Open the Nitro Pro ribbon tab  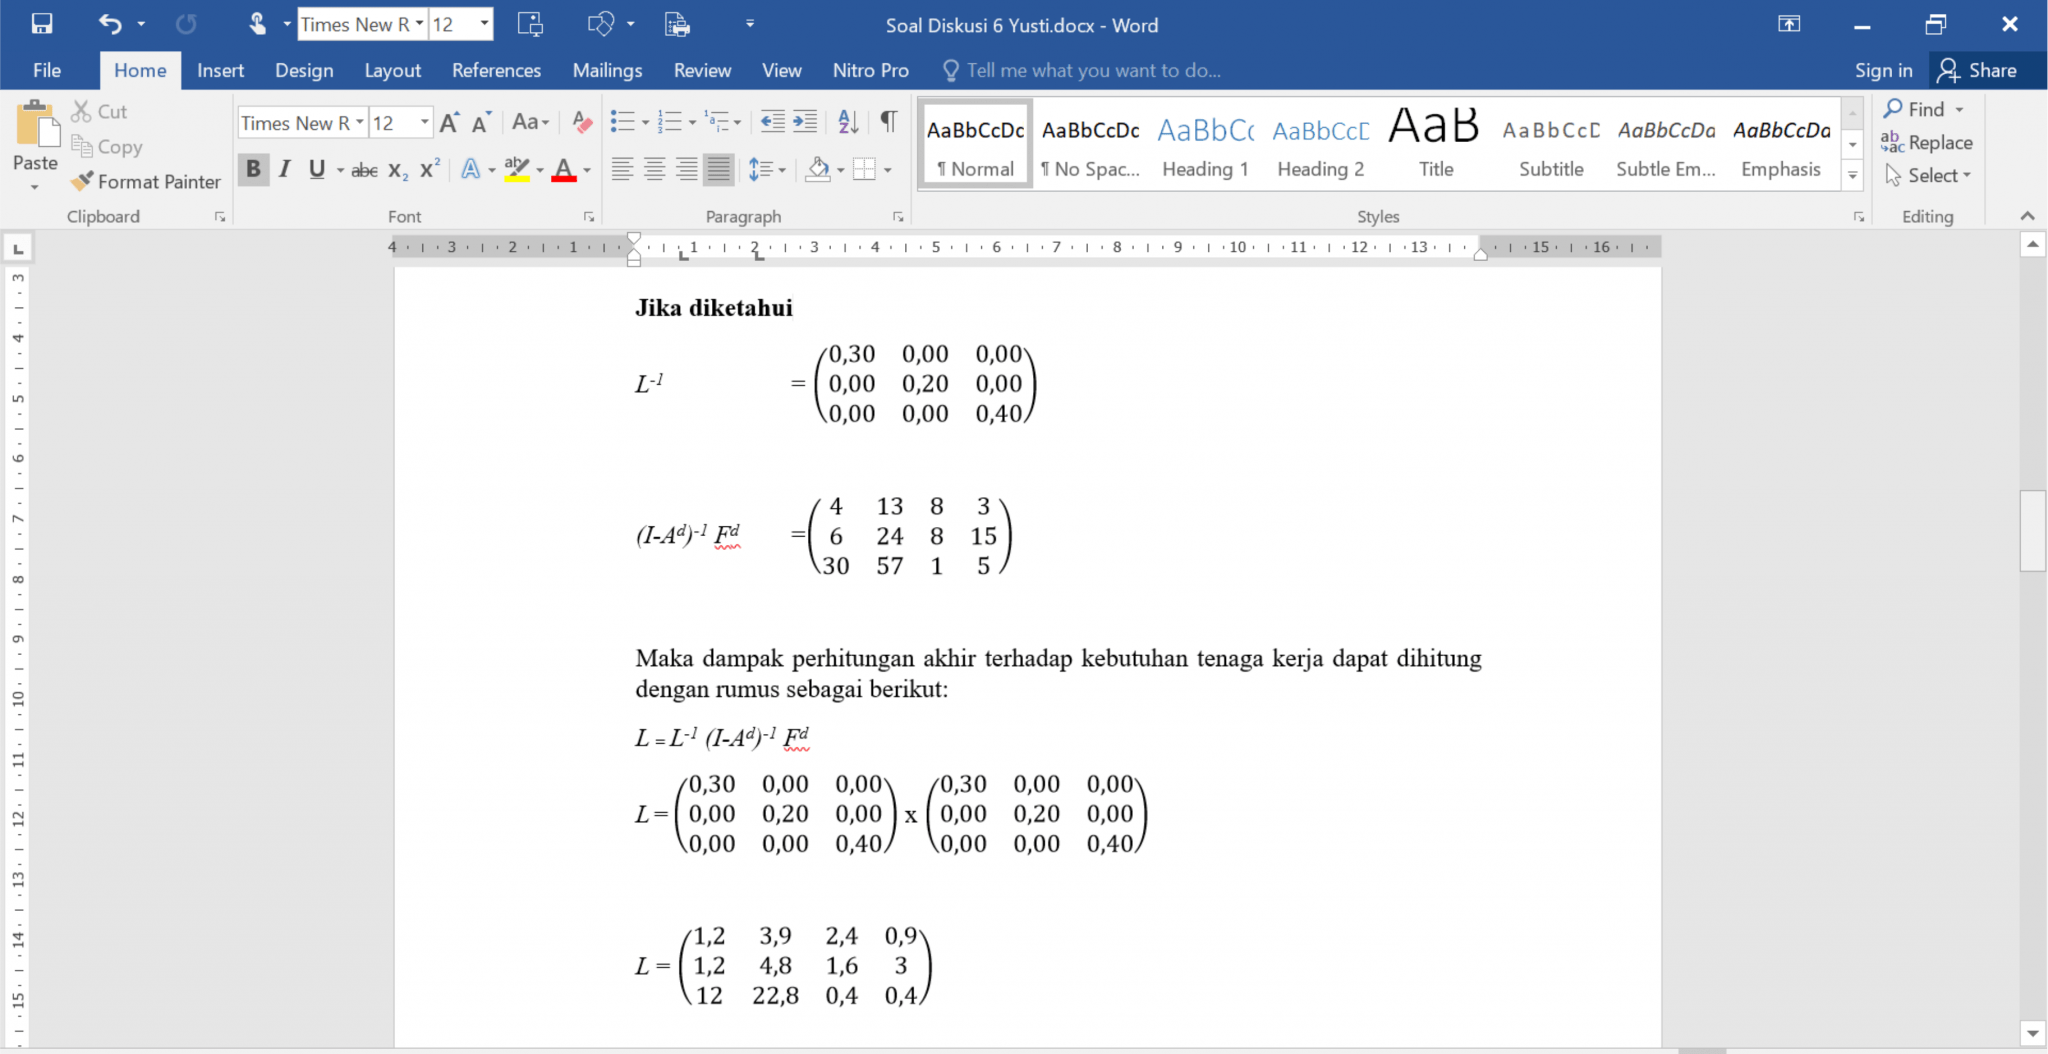(870, 70)
